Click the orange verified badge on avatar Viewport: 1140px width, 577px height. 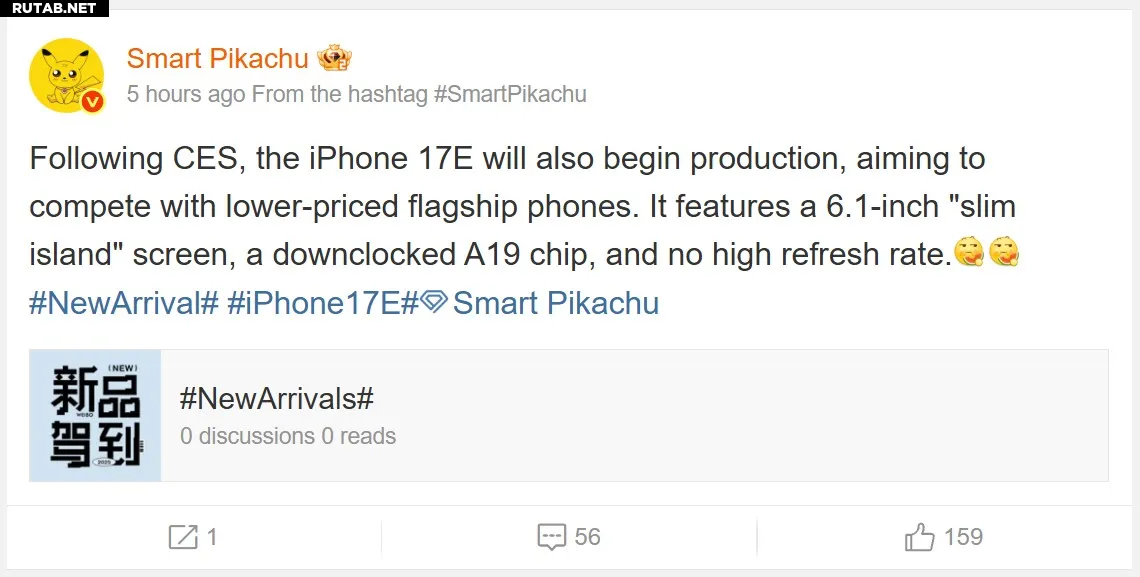point(93,102)
